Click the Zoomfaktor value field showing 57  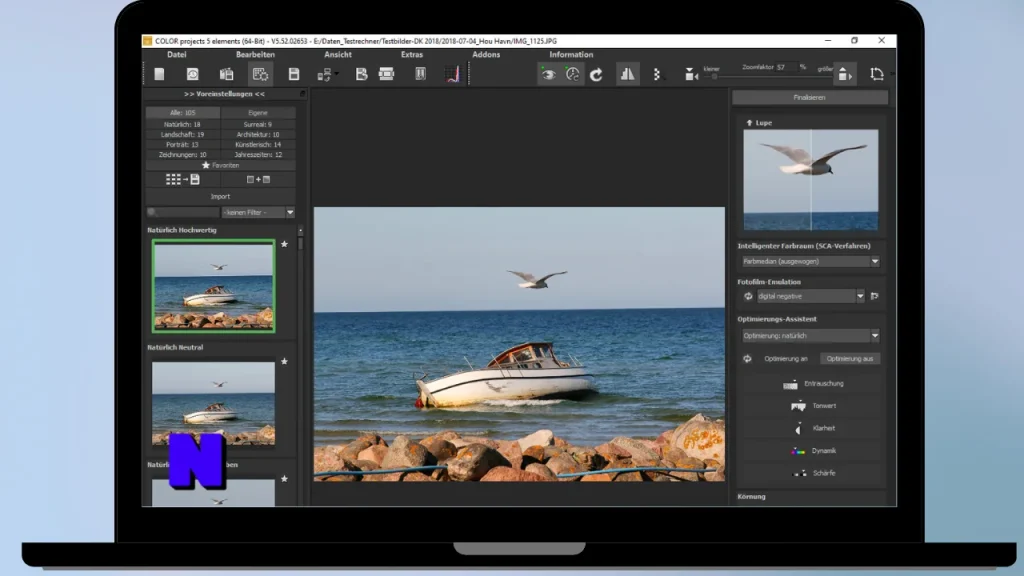[786, 67]
